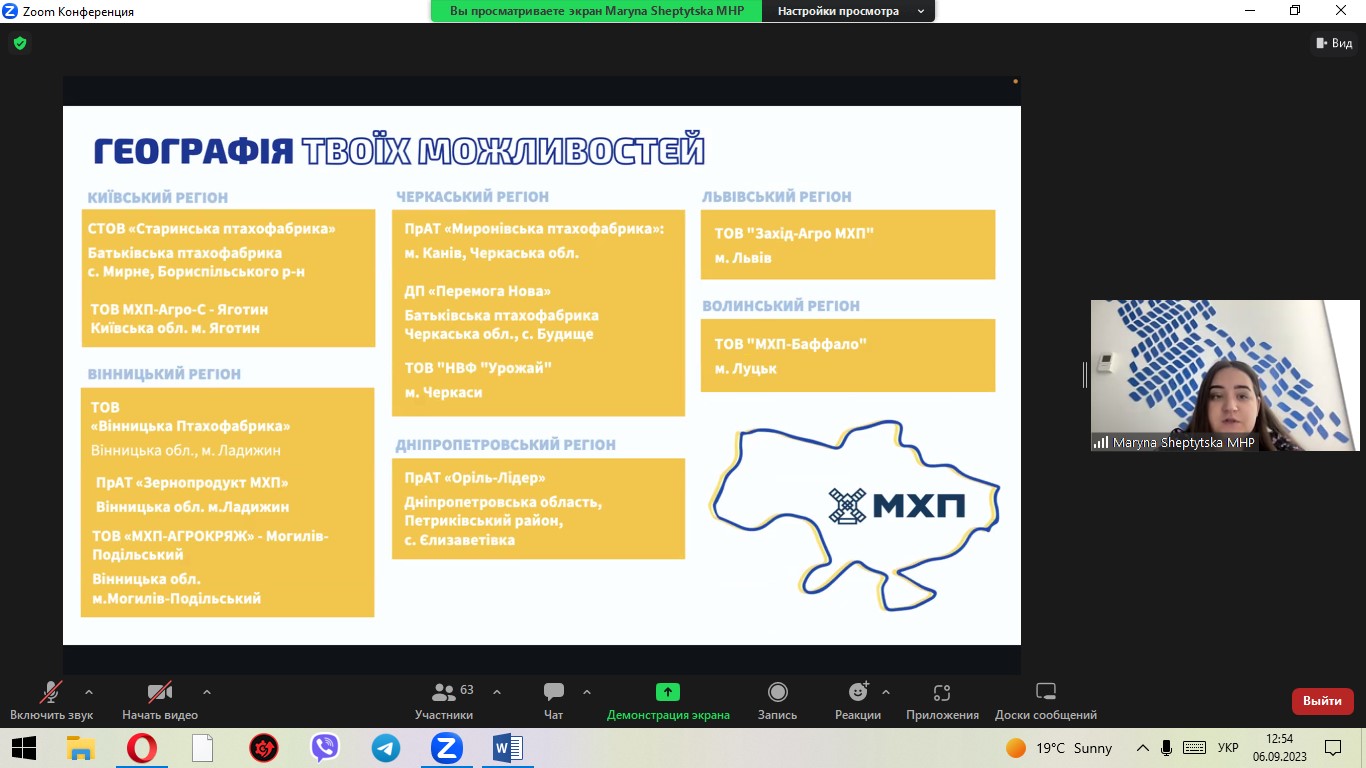This screenshot has width=1366, height=768.
Task: Click the video panel divider handle
Action: coord(1085,375)
